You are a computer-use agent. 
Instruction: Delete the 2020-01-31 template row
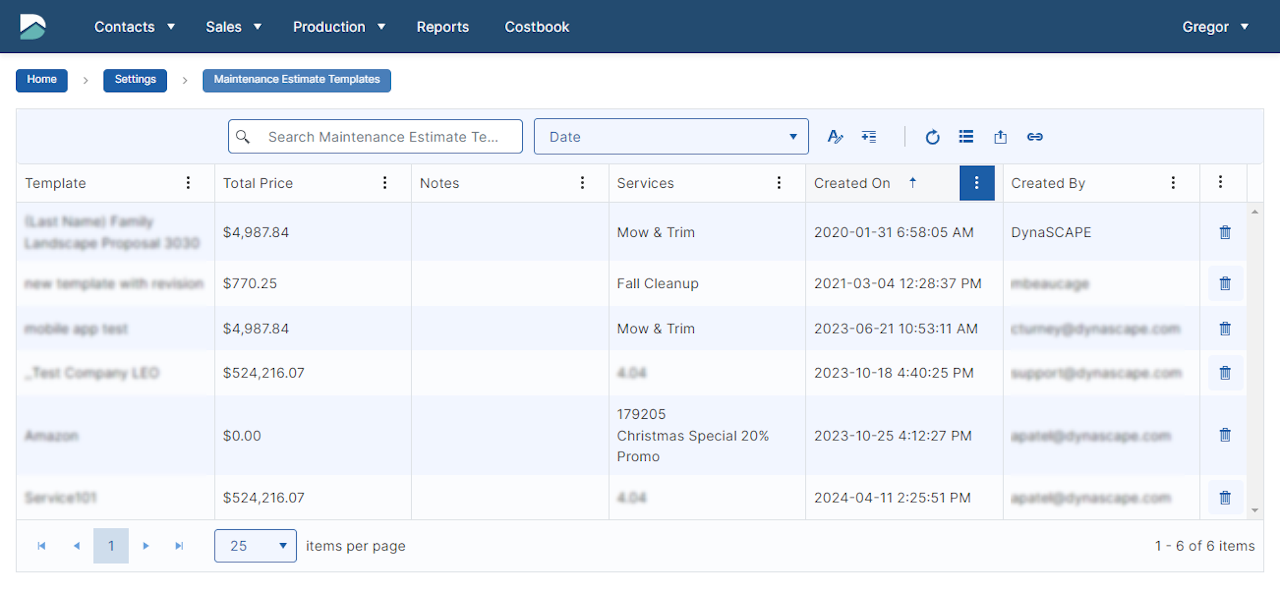coord(1225,232)
